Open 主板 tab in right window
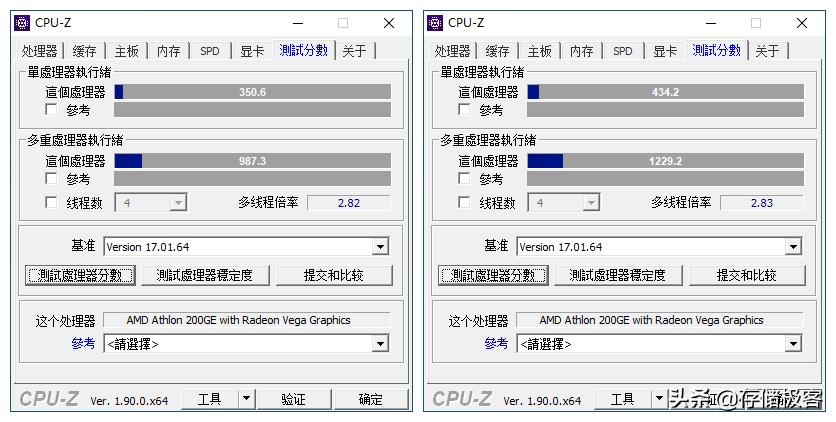 coord(540,51)
